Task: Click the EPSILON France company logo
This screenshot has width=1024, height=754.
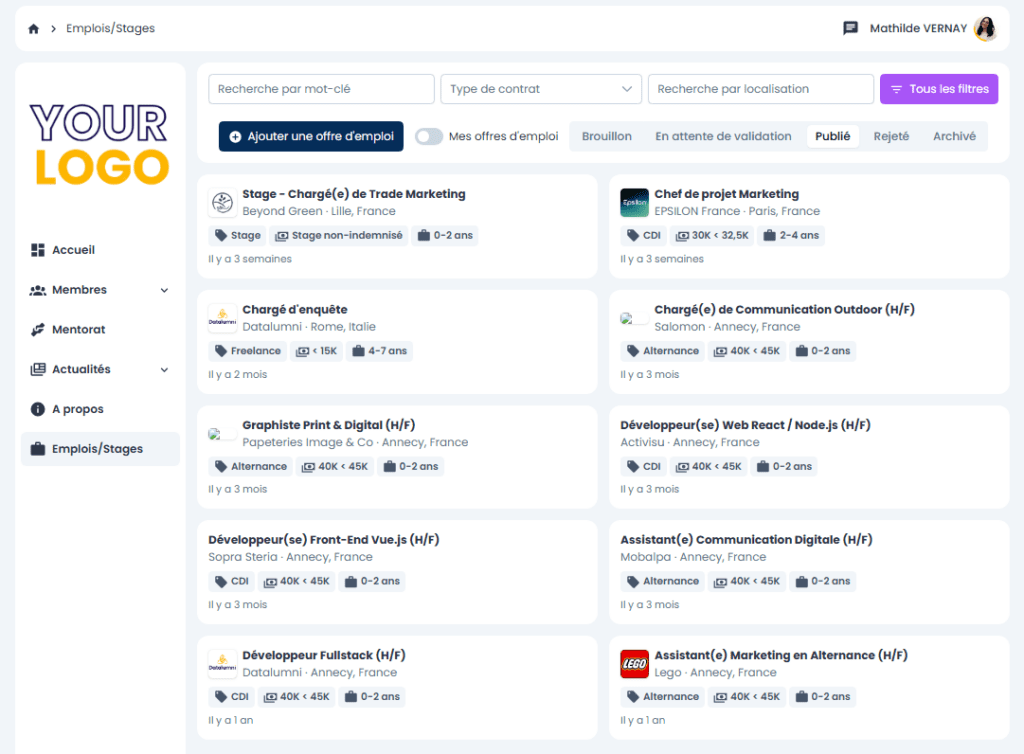Action: click(x=634, y=202)
